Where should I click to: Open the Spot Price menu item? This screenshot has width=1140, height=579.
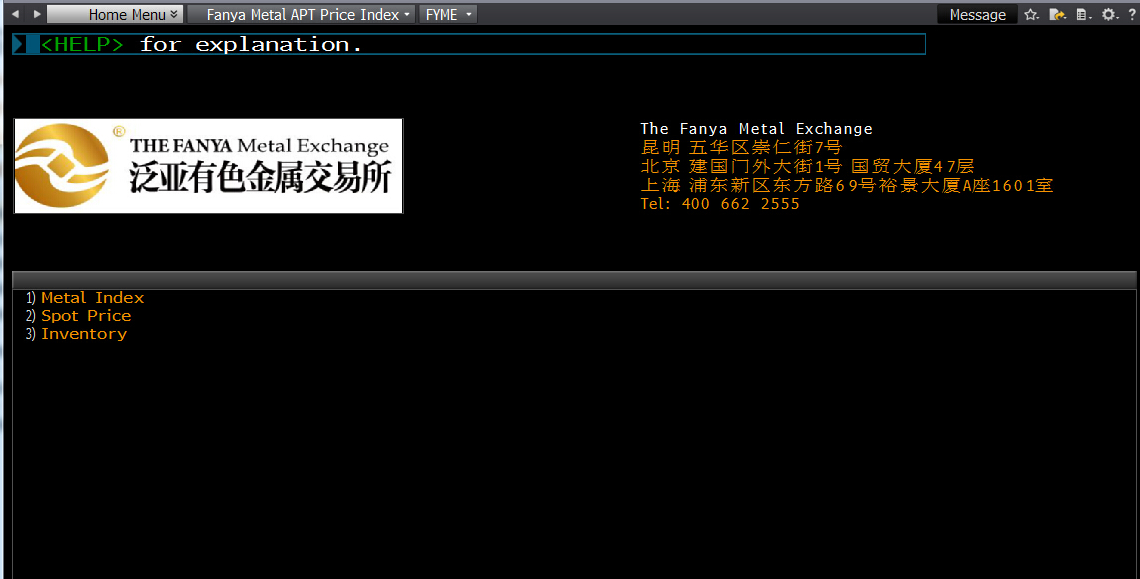tap(86, 316)
